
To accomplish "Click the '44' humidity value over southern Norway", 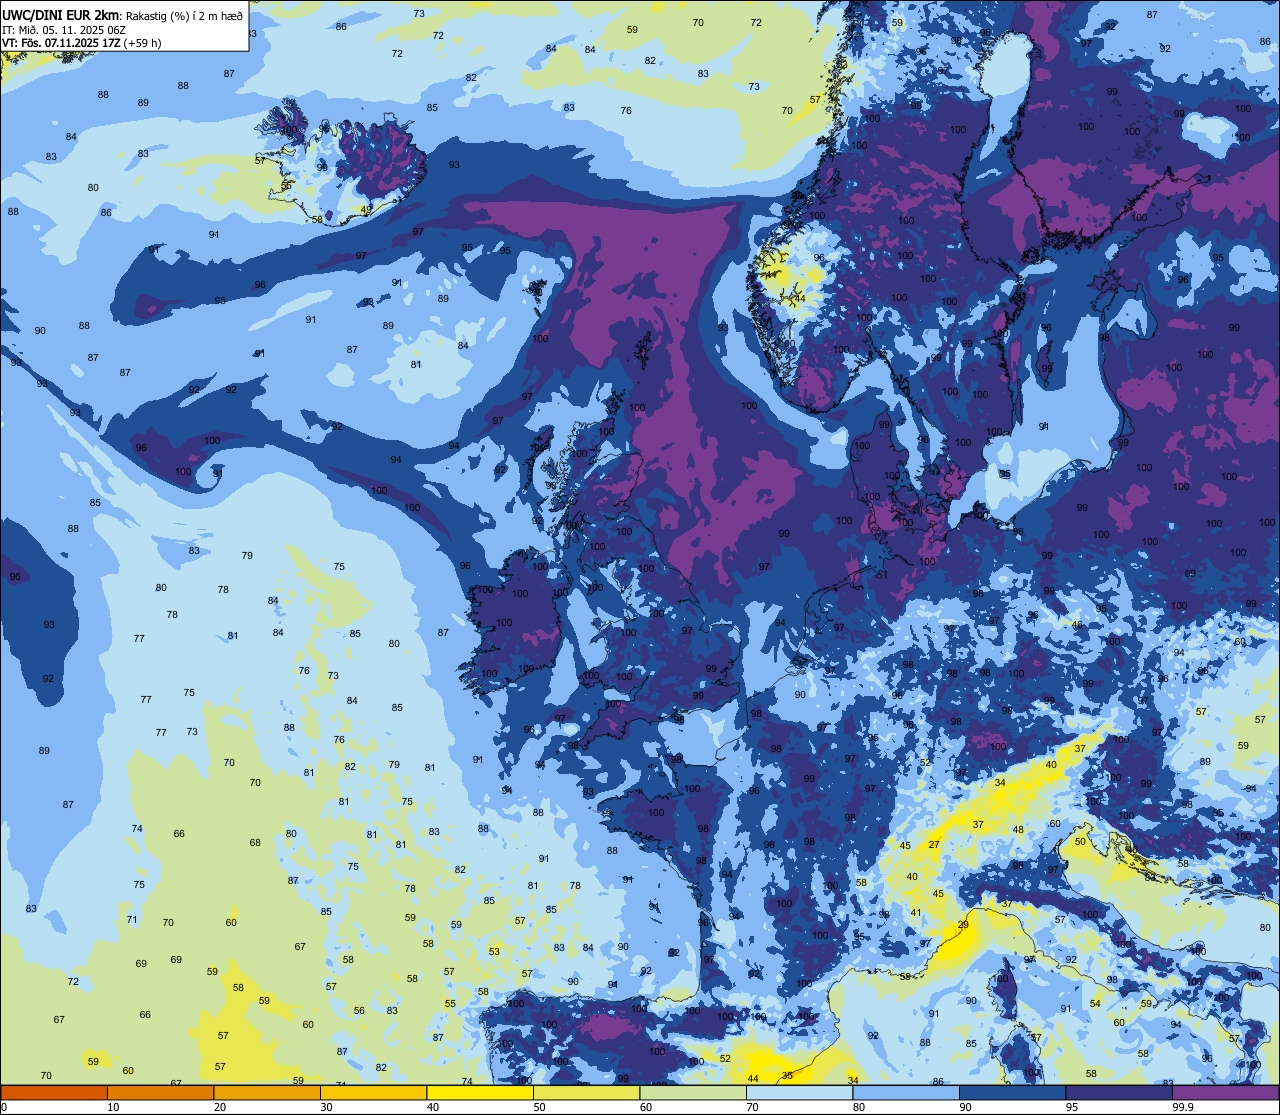I will pos(799,298).
